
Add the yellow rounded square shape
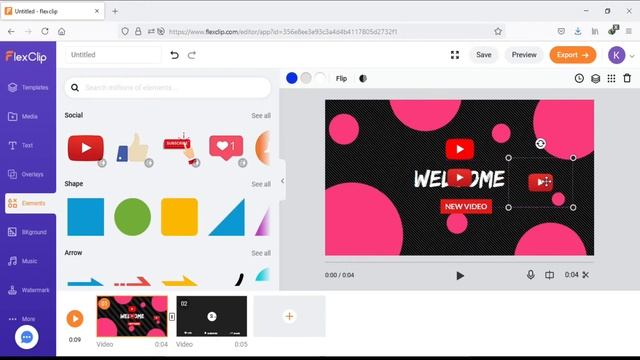[x=180, y=217]
